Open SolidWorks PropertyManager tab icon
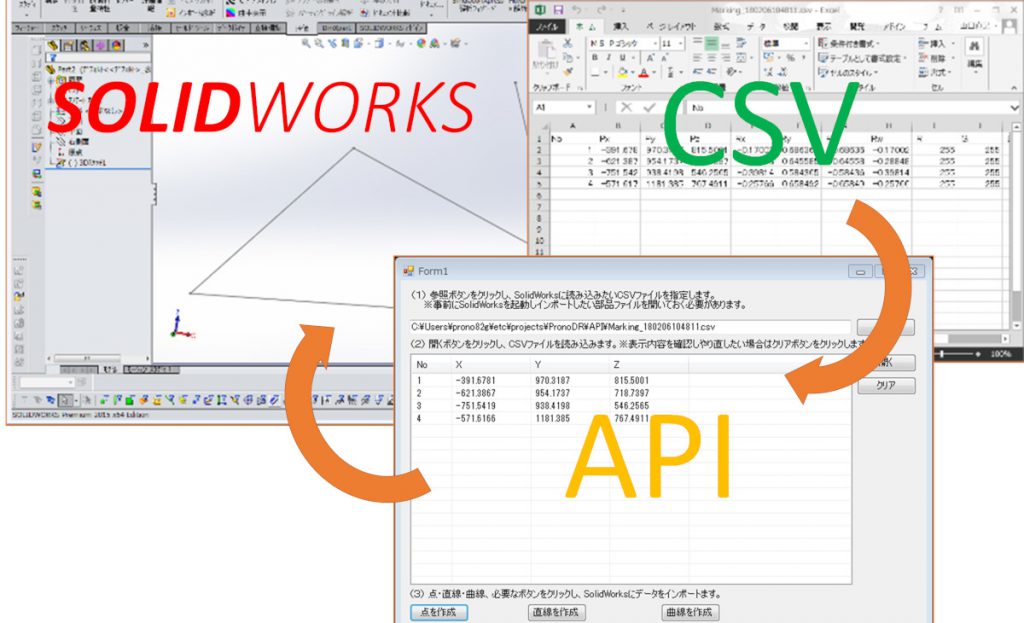This screenshot has width=1024, height=623. pyautogui.click(x=69, y=45)
